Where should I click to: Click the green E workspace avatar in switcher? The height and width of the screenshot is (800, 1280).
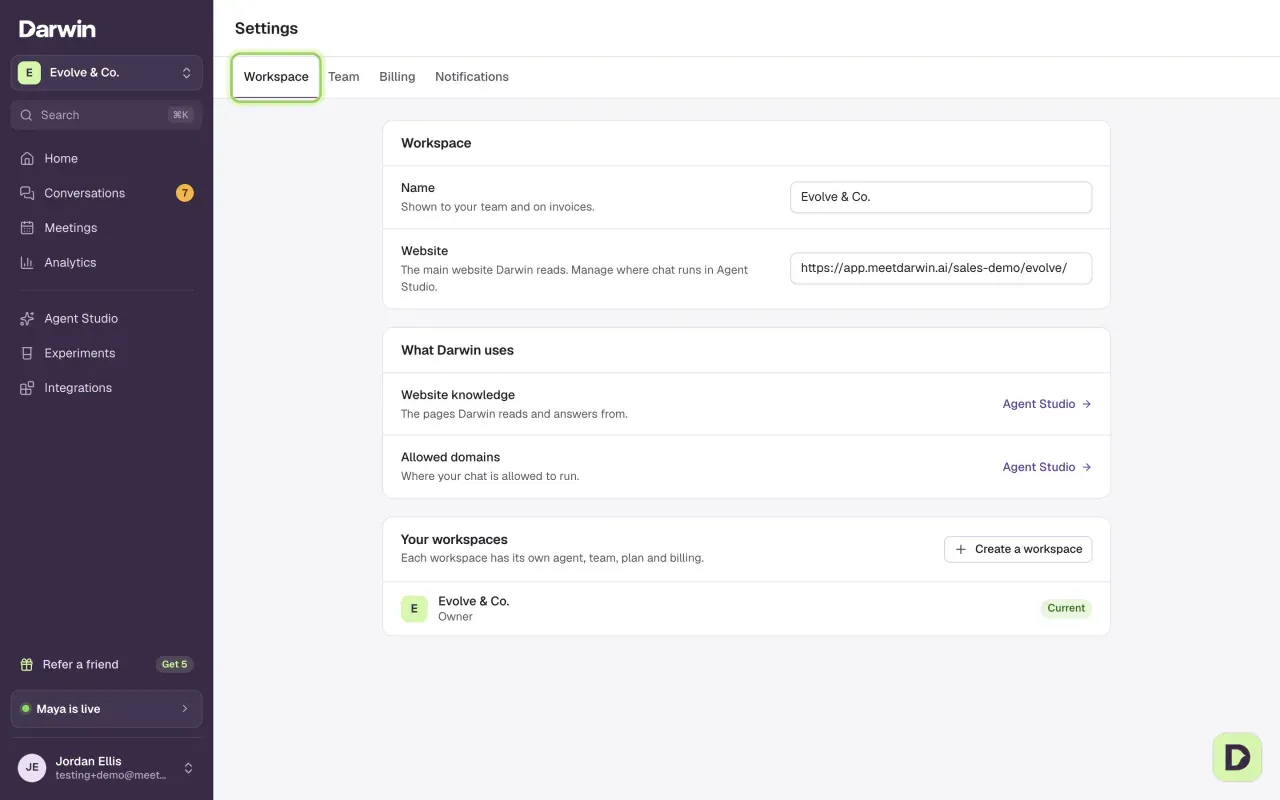[29, 72]
